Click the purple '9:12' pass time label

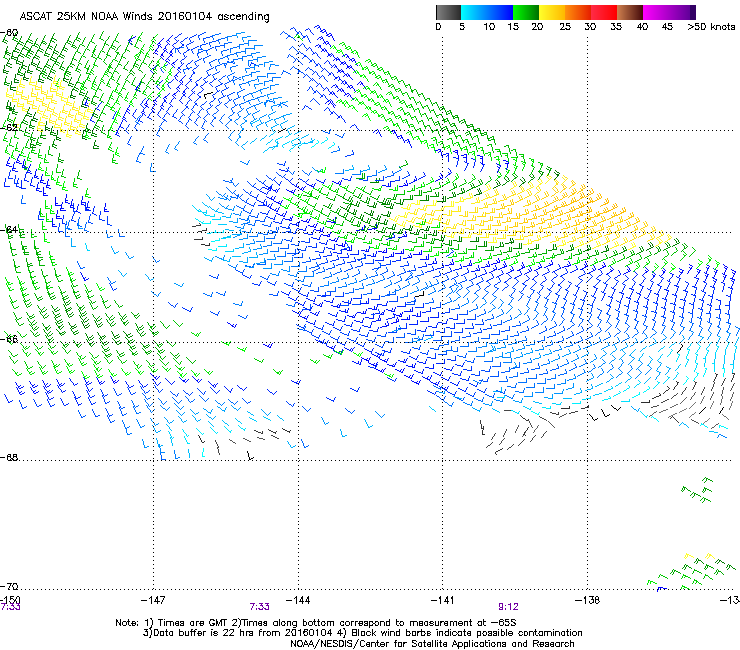click(x=508, y=607)
